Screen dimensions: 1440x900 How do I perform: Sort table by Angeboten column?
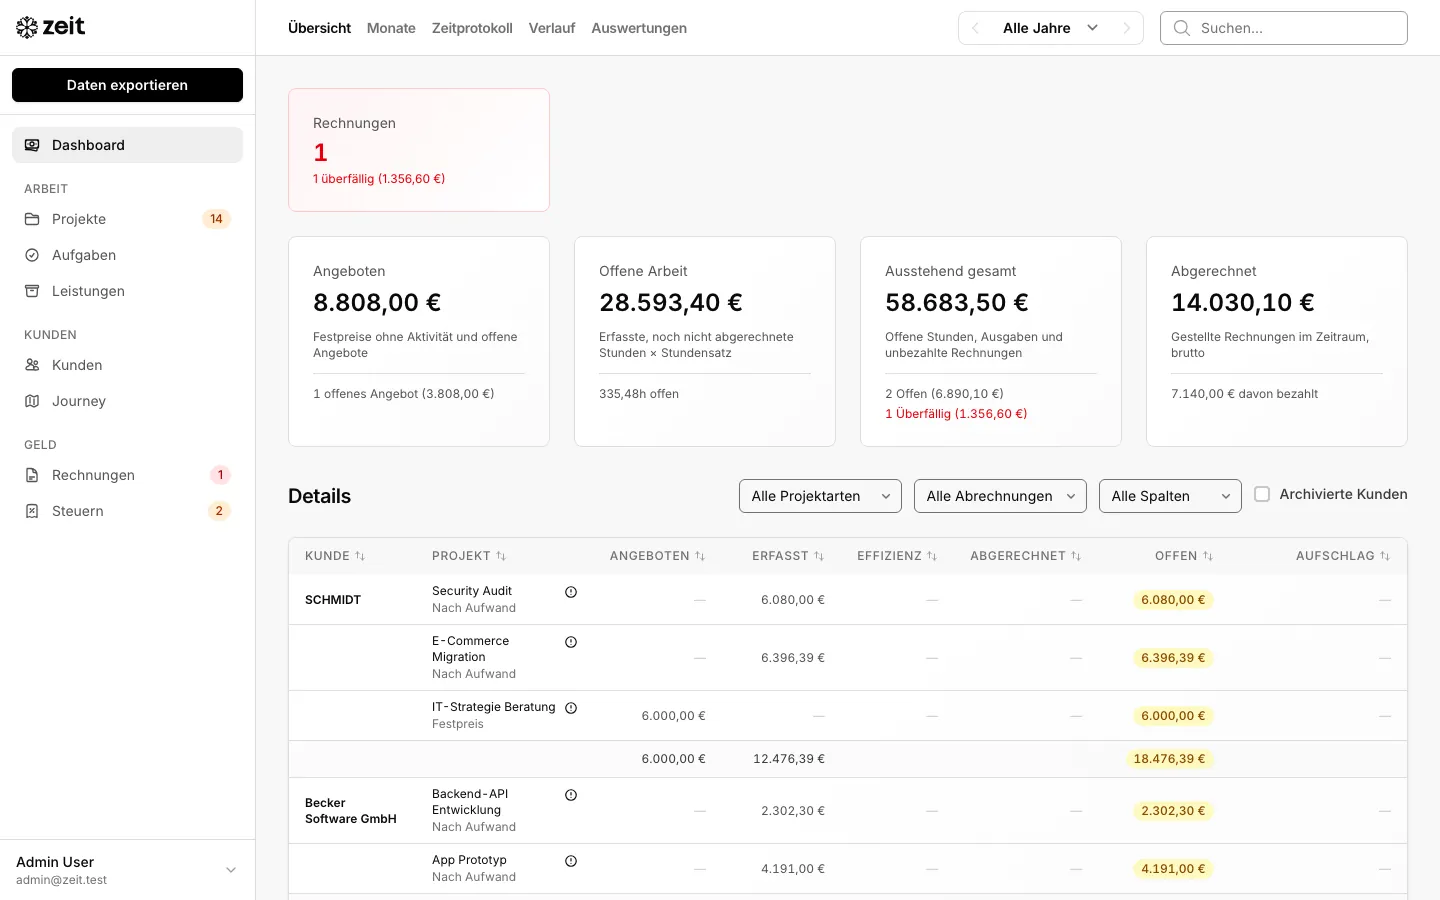pos(657,556)
